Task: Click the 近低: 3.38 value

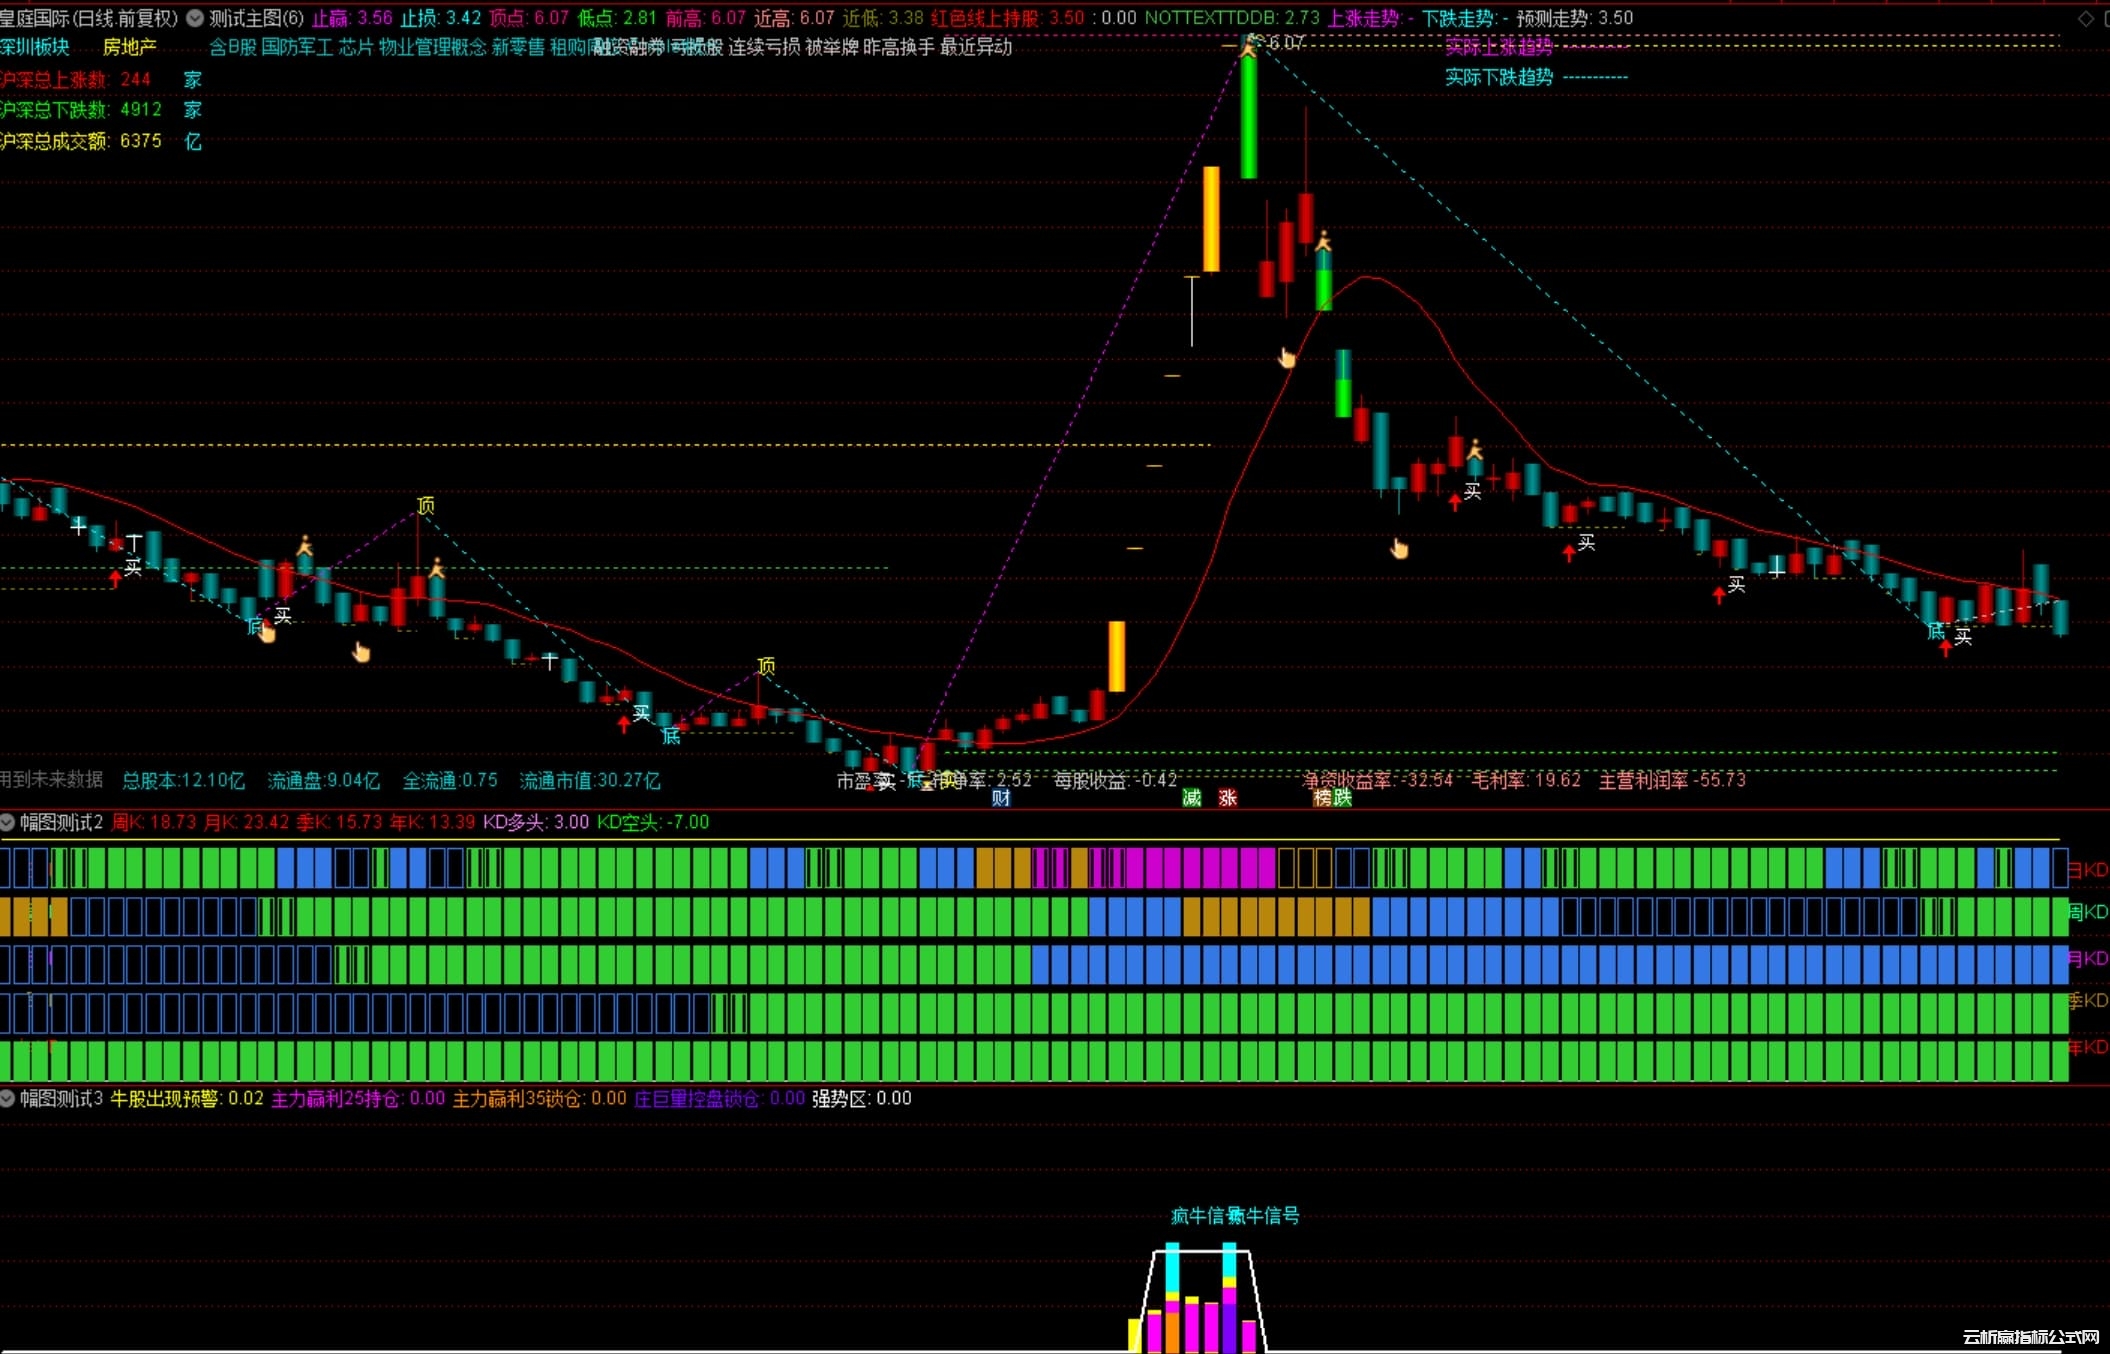Action: click(x=883, y=18)
